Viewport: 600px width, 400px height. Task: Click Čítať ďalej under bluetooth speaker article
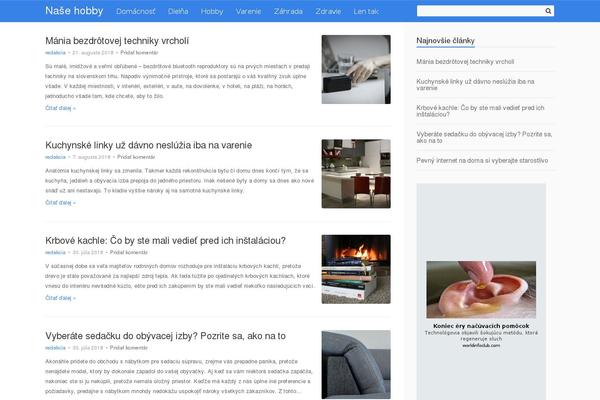point(60,108)
